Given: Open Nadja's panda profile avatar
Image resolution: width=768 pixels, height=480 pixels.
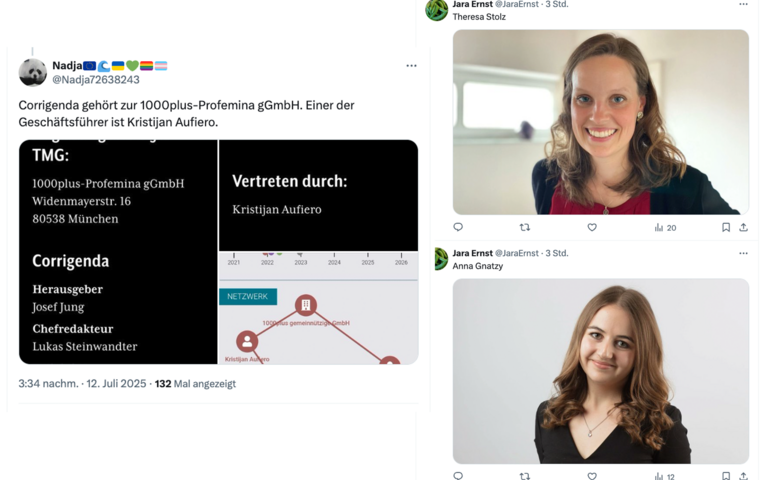Looking at the screenshot, I should [33, 72].
